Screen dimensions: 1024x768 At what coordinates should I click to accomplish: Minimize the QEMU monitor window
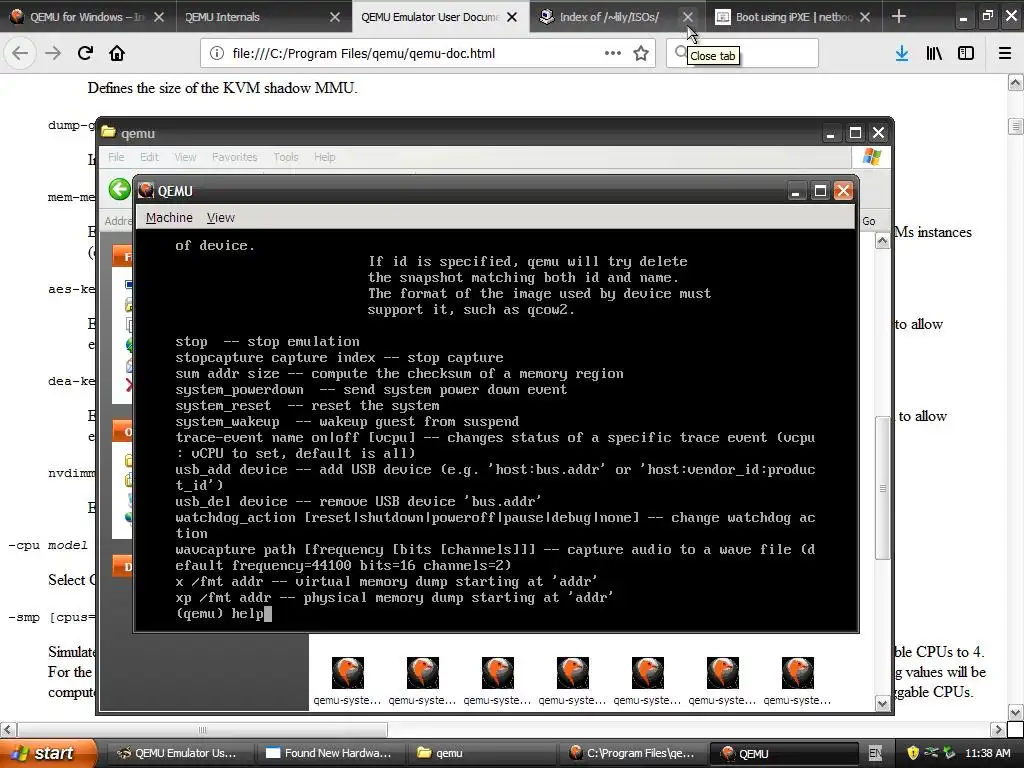tap(795, 191)
